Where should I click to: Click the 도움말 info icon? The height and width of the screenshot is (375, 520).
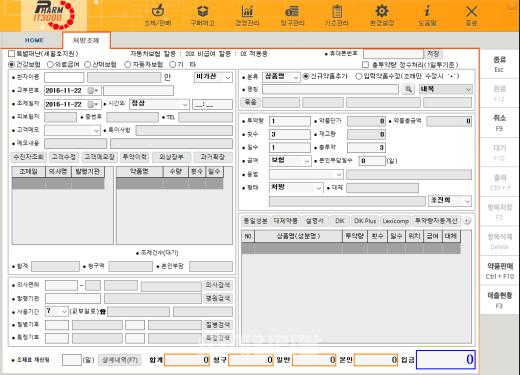click(427, 12)
